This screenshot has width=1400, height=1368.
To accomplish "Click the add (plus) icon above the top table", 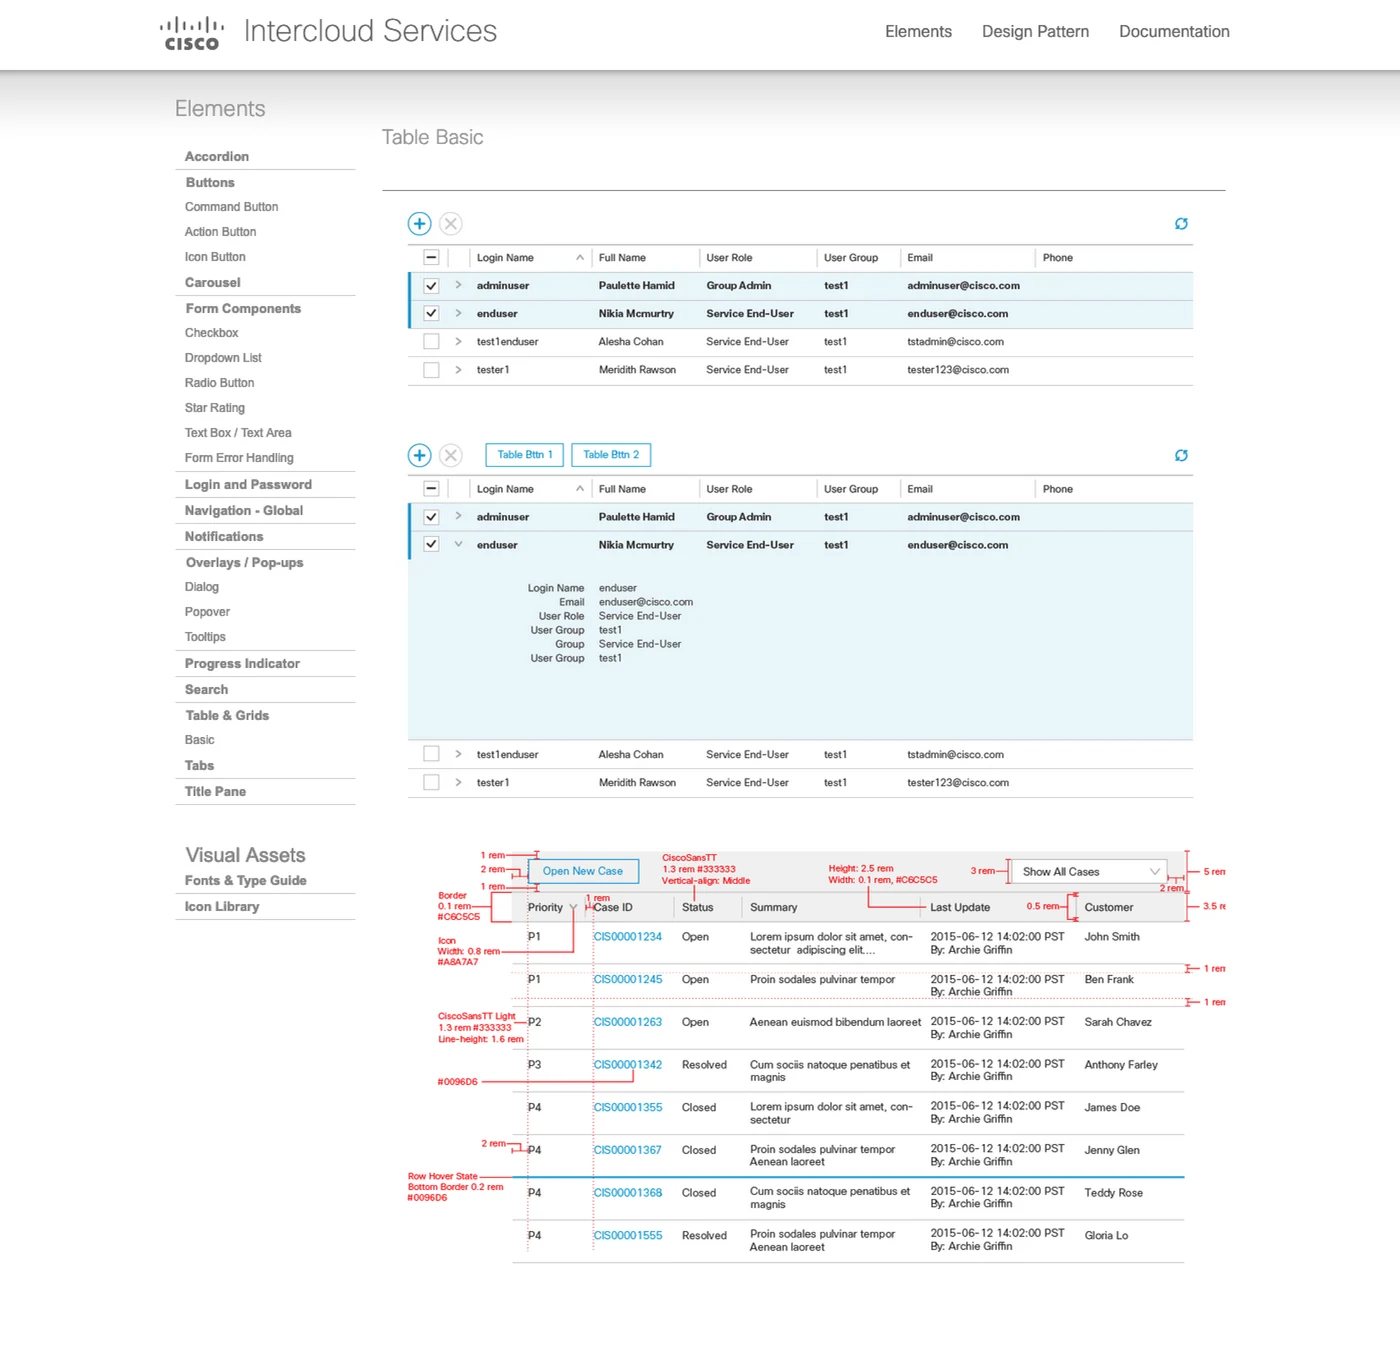I will click(x=420, y=224).
